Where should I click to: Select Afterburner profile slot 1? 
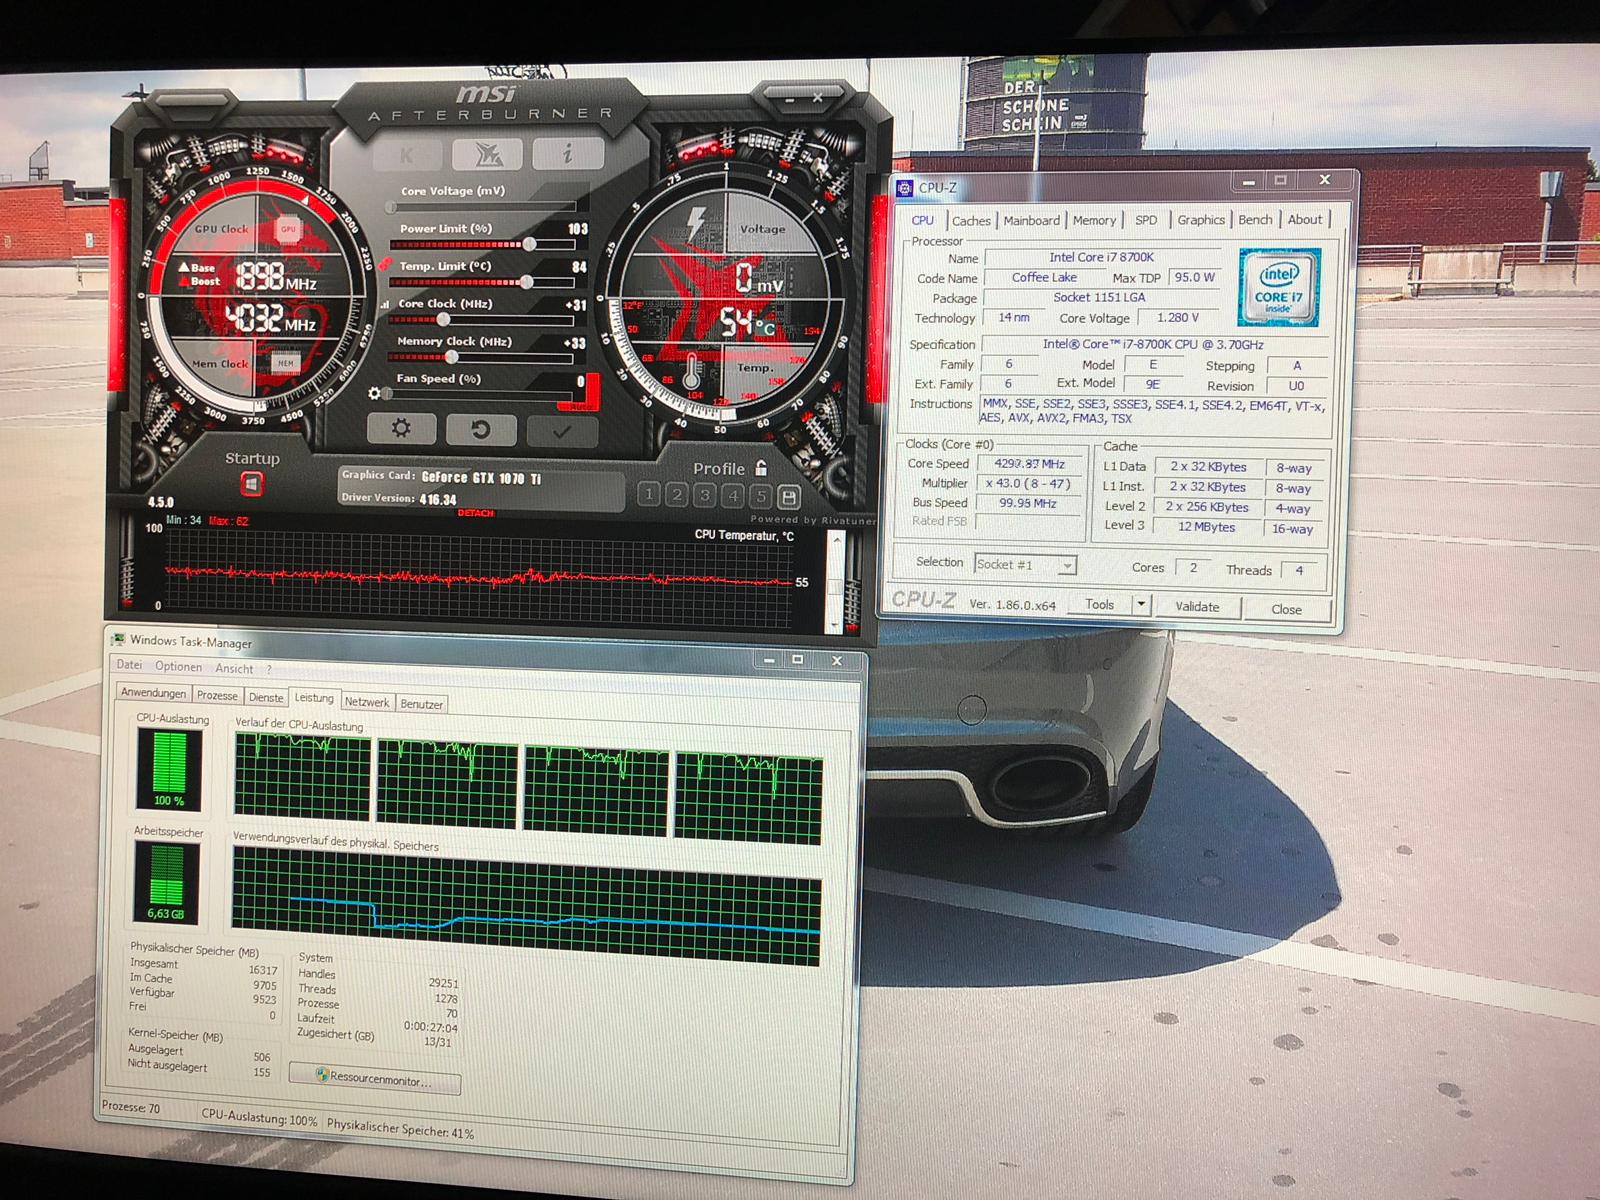click(649, 494)
